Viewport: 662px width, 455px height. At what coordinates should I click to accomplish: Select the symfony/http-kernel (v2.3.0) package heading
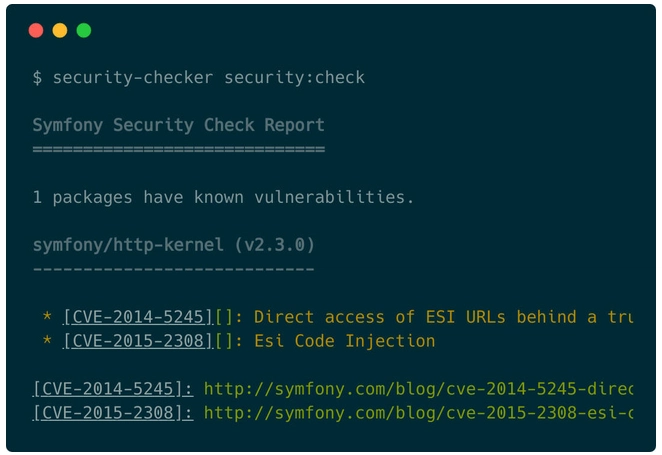(174, 245)
